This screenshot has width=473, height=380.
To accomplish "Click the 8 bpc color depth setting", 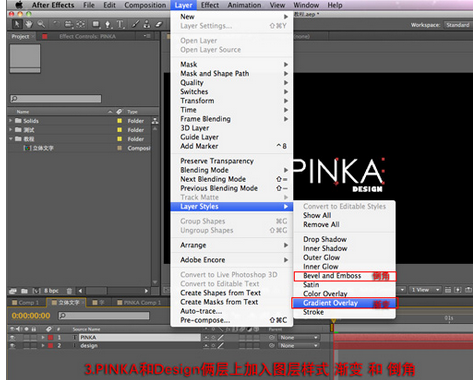I will (x=51, y=291).
